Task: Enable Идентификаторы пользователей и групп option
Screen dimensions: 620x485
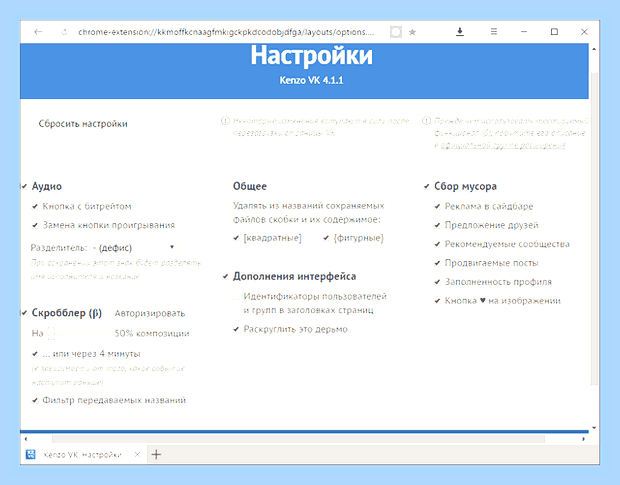Action: click(x=236, y=296)
